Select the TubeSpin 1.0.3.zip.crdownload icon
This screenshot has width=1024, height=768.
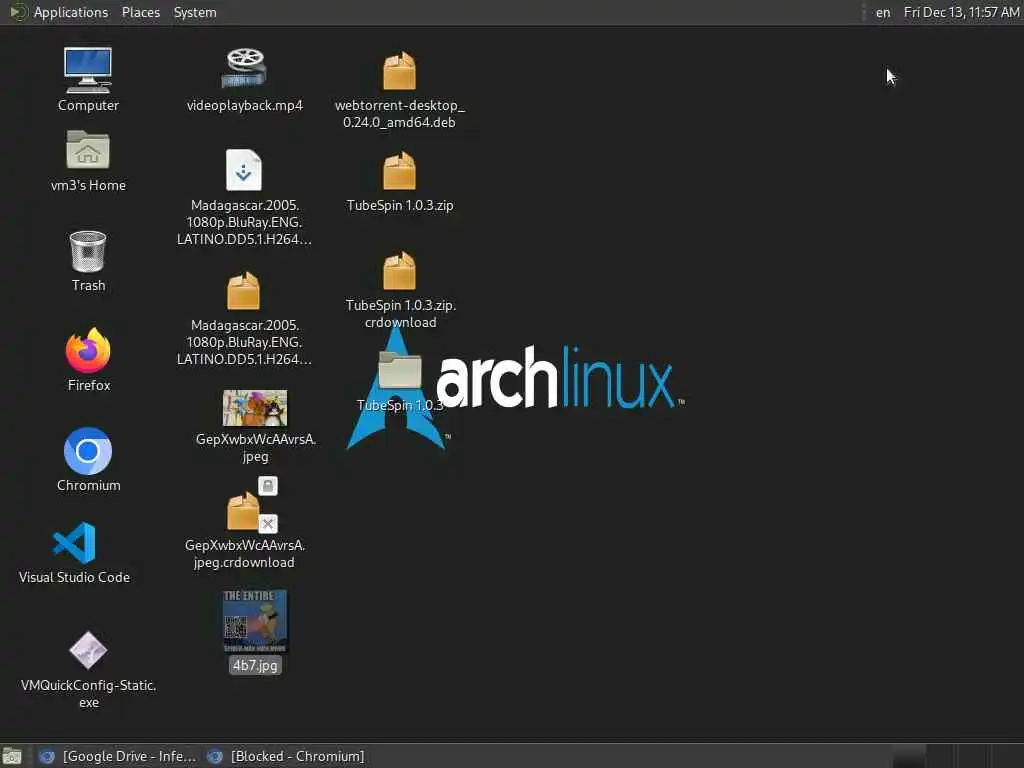pos(399,270)
